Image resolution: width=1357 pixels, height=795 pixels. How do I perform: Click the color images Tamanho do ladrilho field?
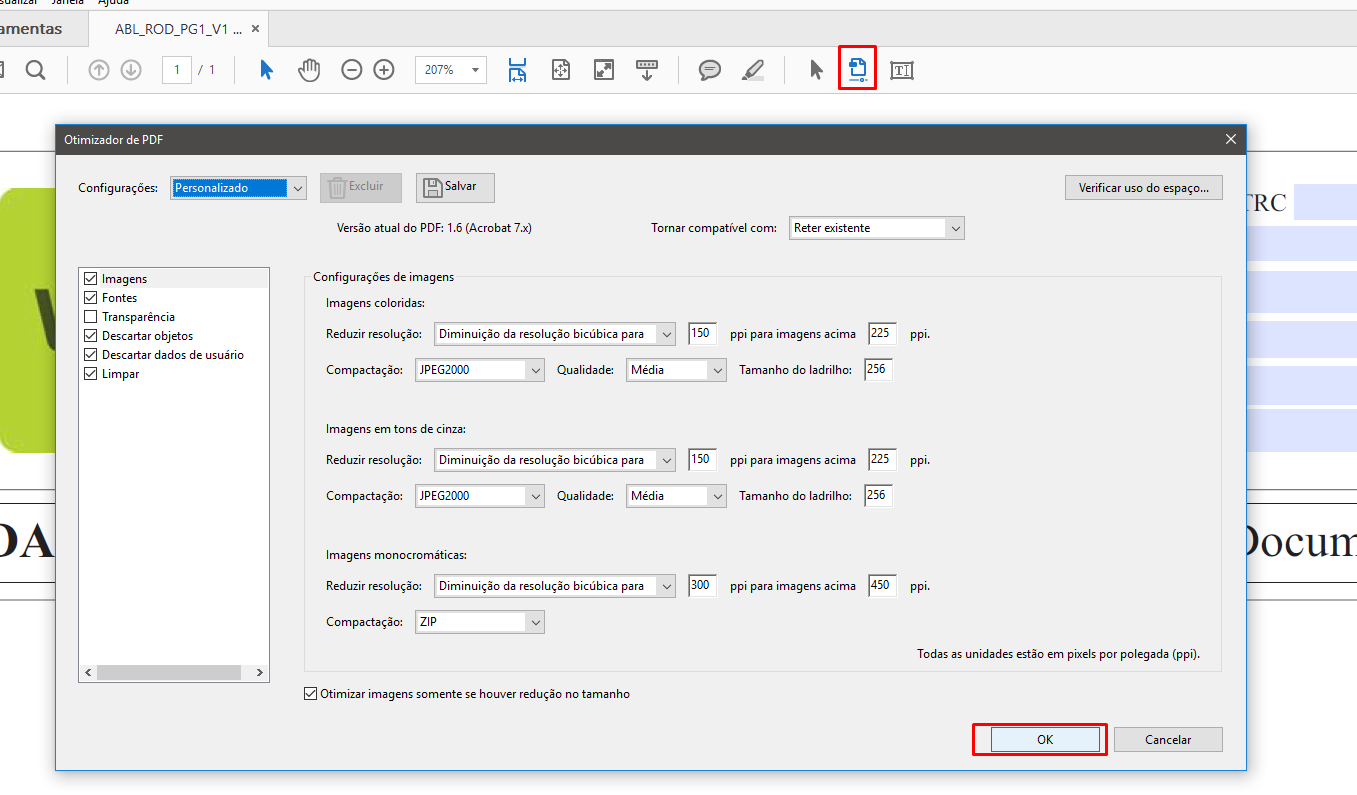pyautogui.click(x=879, y=370)
